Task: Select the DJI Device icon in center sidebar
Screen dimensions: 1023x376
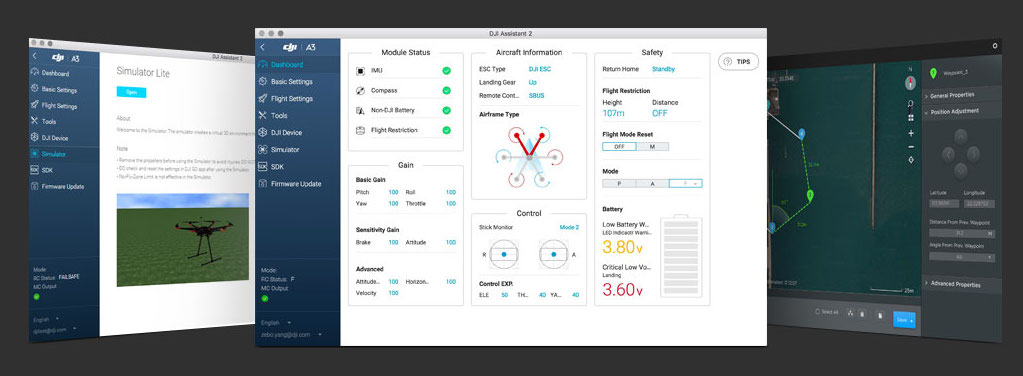Action: point(262,133)
